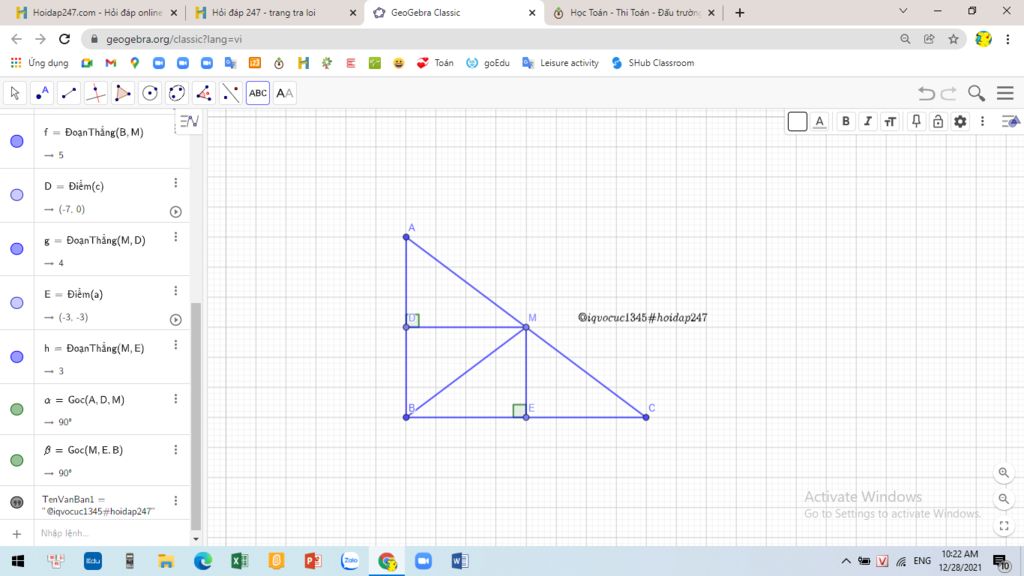Pin the text to screen position
Viewport: 1024px width, 576px height.
[x=916, y=121]
